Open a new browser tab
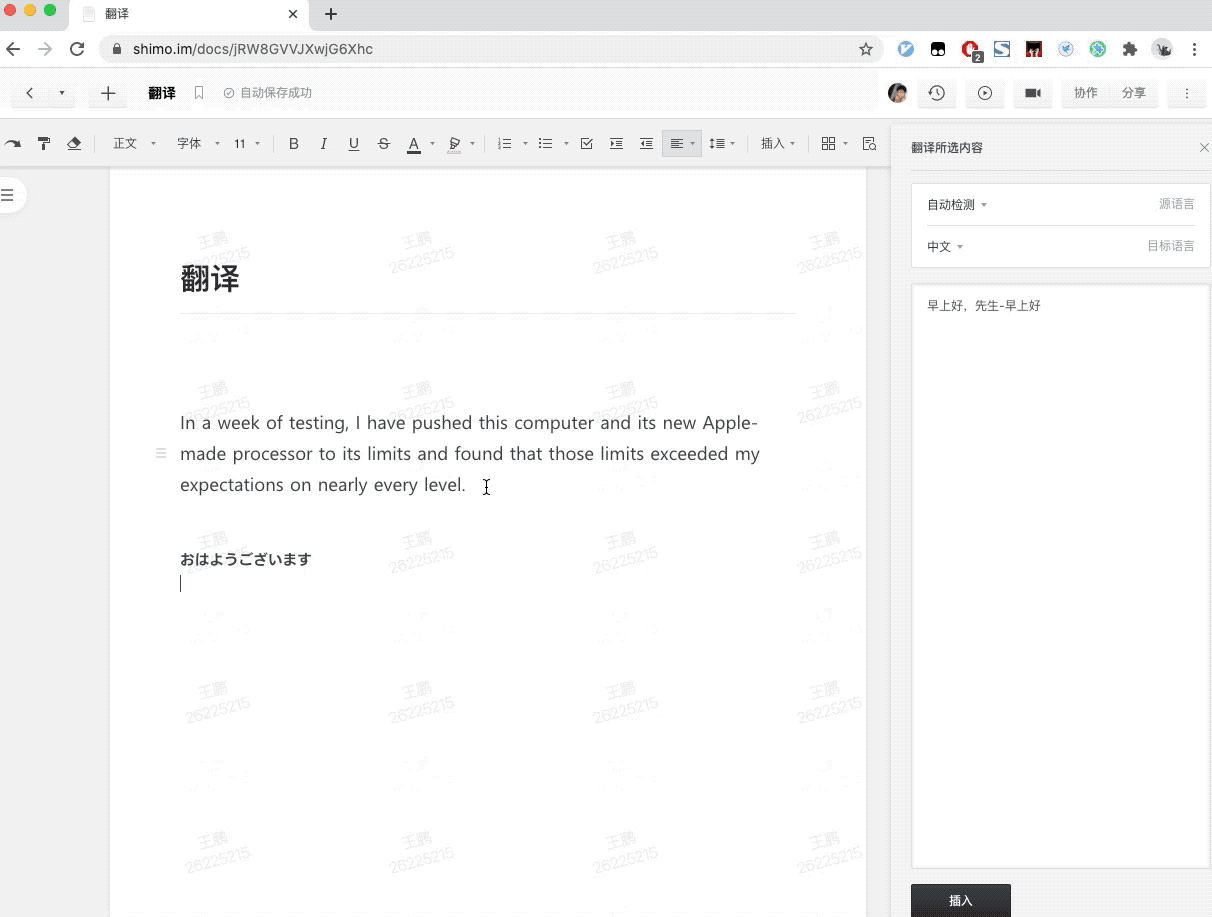The image size is (1212, 917). pyautogui.click(x=331, y=14)
